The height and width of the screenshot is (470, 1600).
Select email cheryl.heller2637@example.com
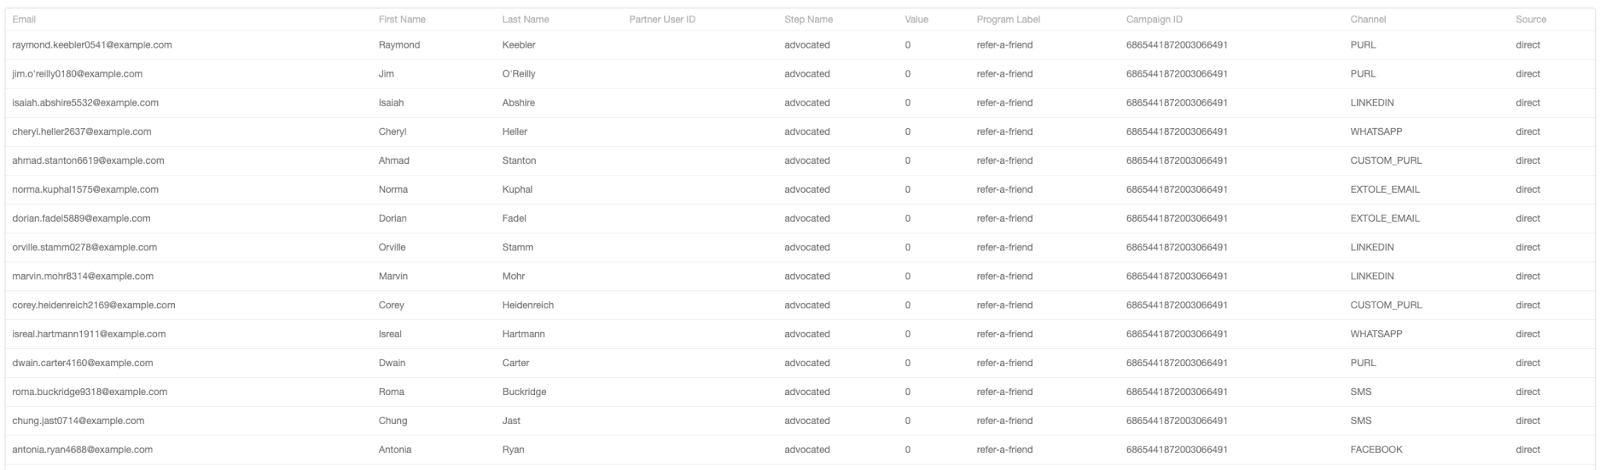[82, 132]
